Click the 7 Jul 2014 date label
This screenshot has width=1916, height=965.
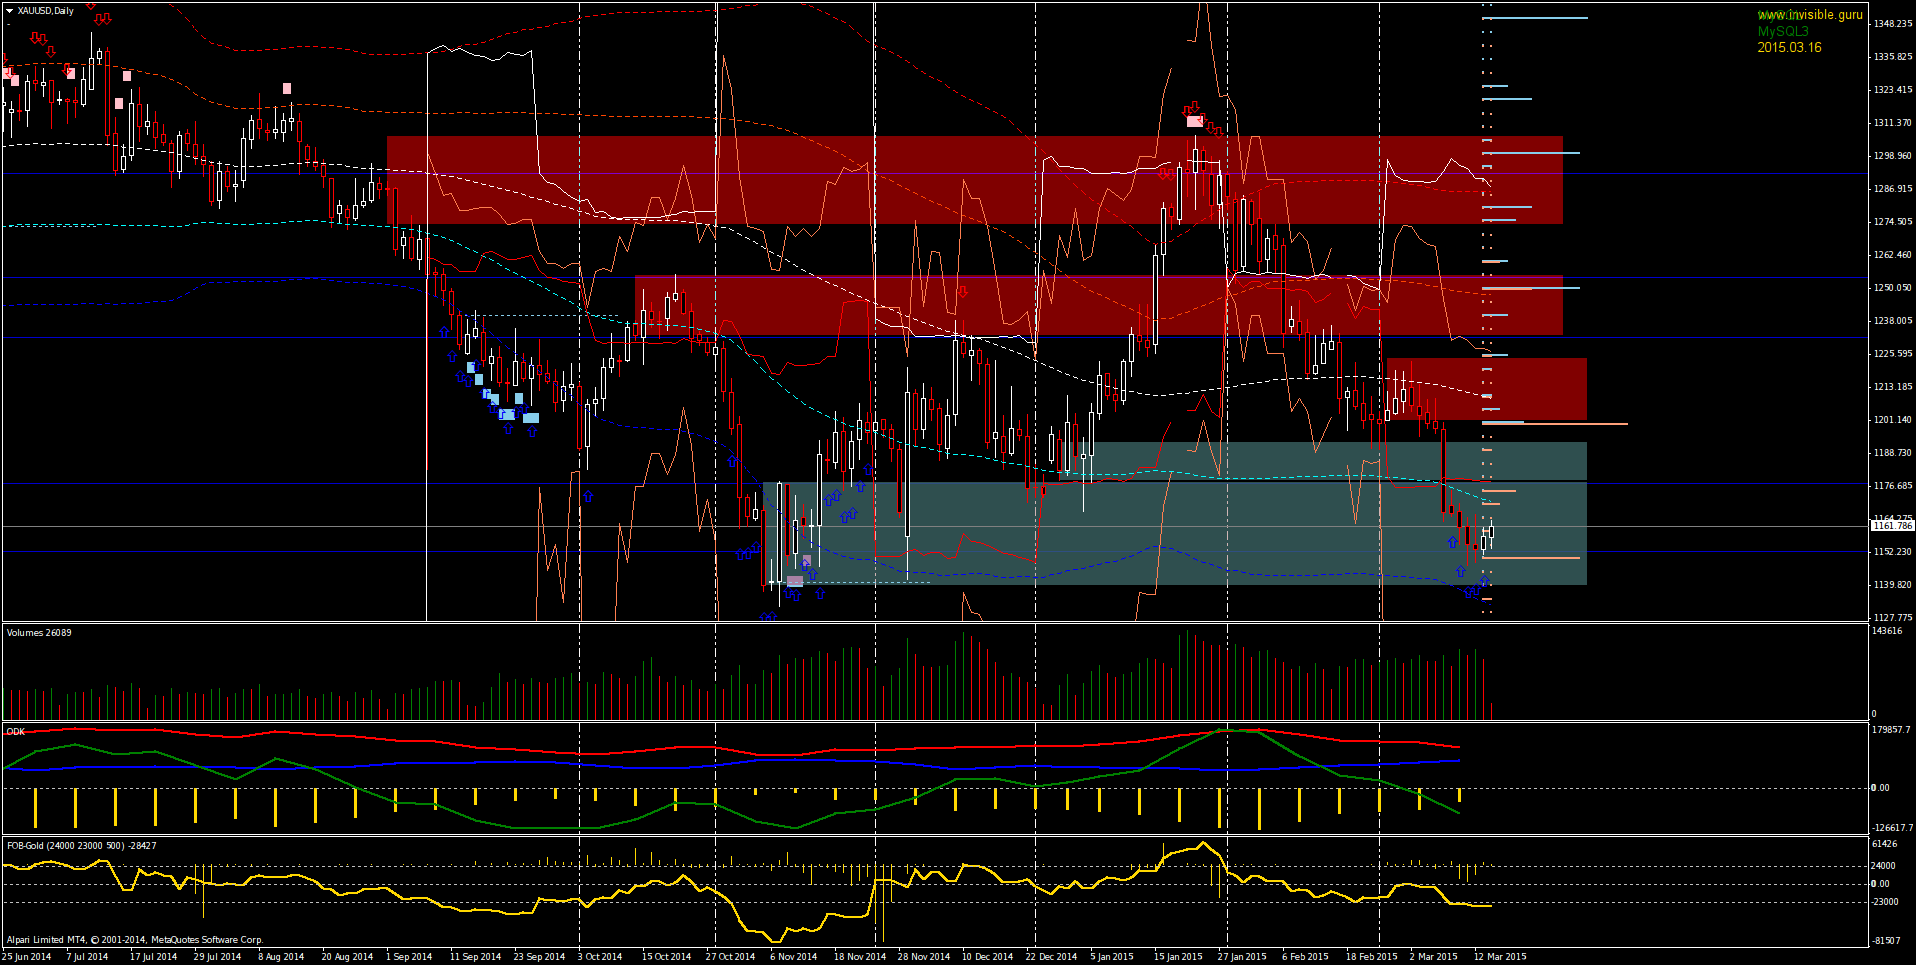[87, 957]
